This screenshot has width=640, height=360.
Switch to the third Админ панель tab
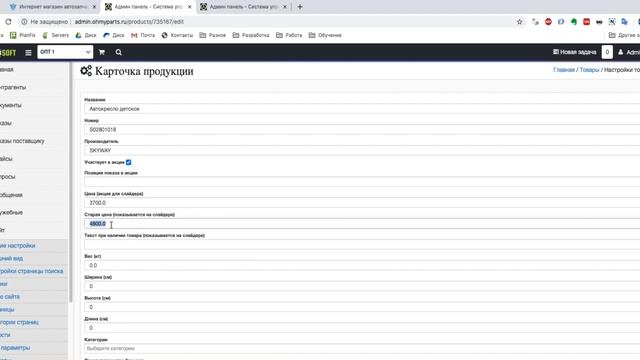(244, 7)
